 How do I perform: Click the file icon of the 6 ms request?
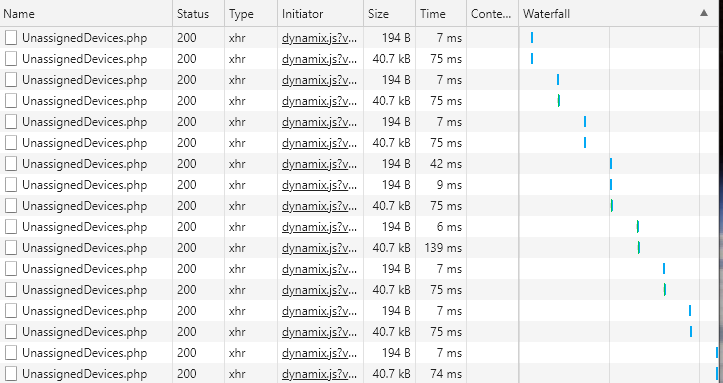(x=11, y=227)
